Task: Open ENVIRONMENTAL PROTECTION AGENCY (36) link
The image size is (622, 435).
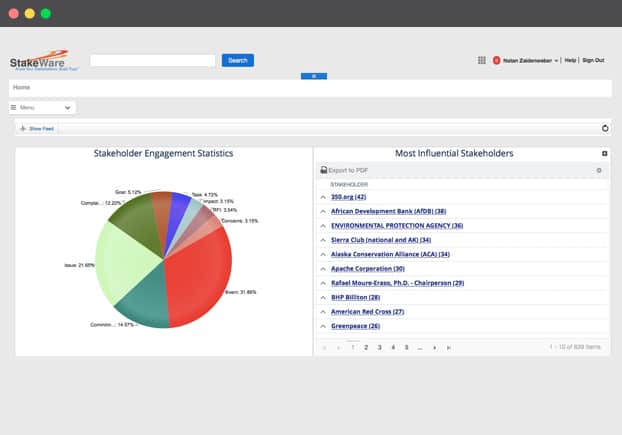Action: 397,226
